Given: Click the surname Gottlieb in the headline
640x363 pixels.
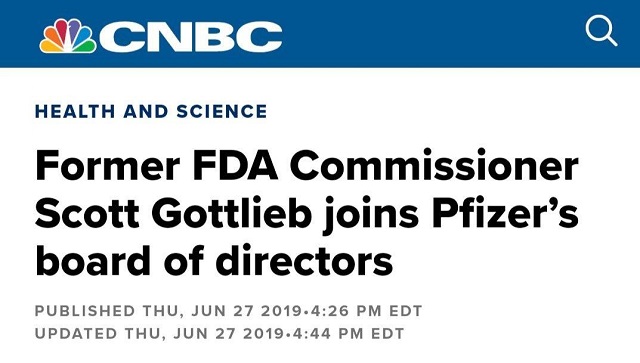Looking at the screenshot, I should coord(232,213).
